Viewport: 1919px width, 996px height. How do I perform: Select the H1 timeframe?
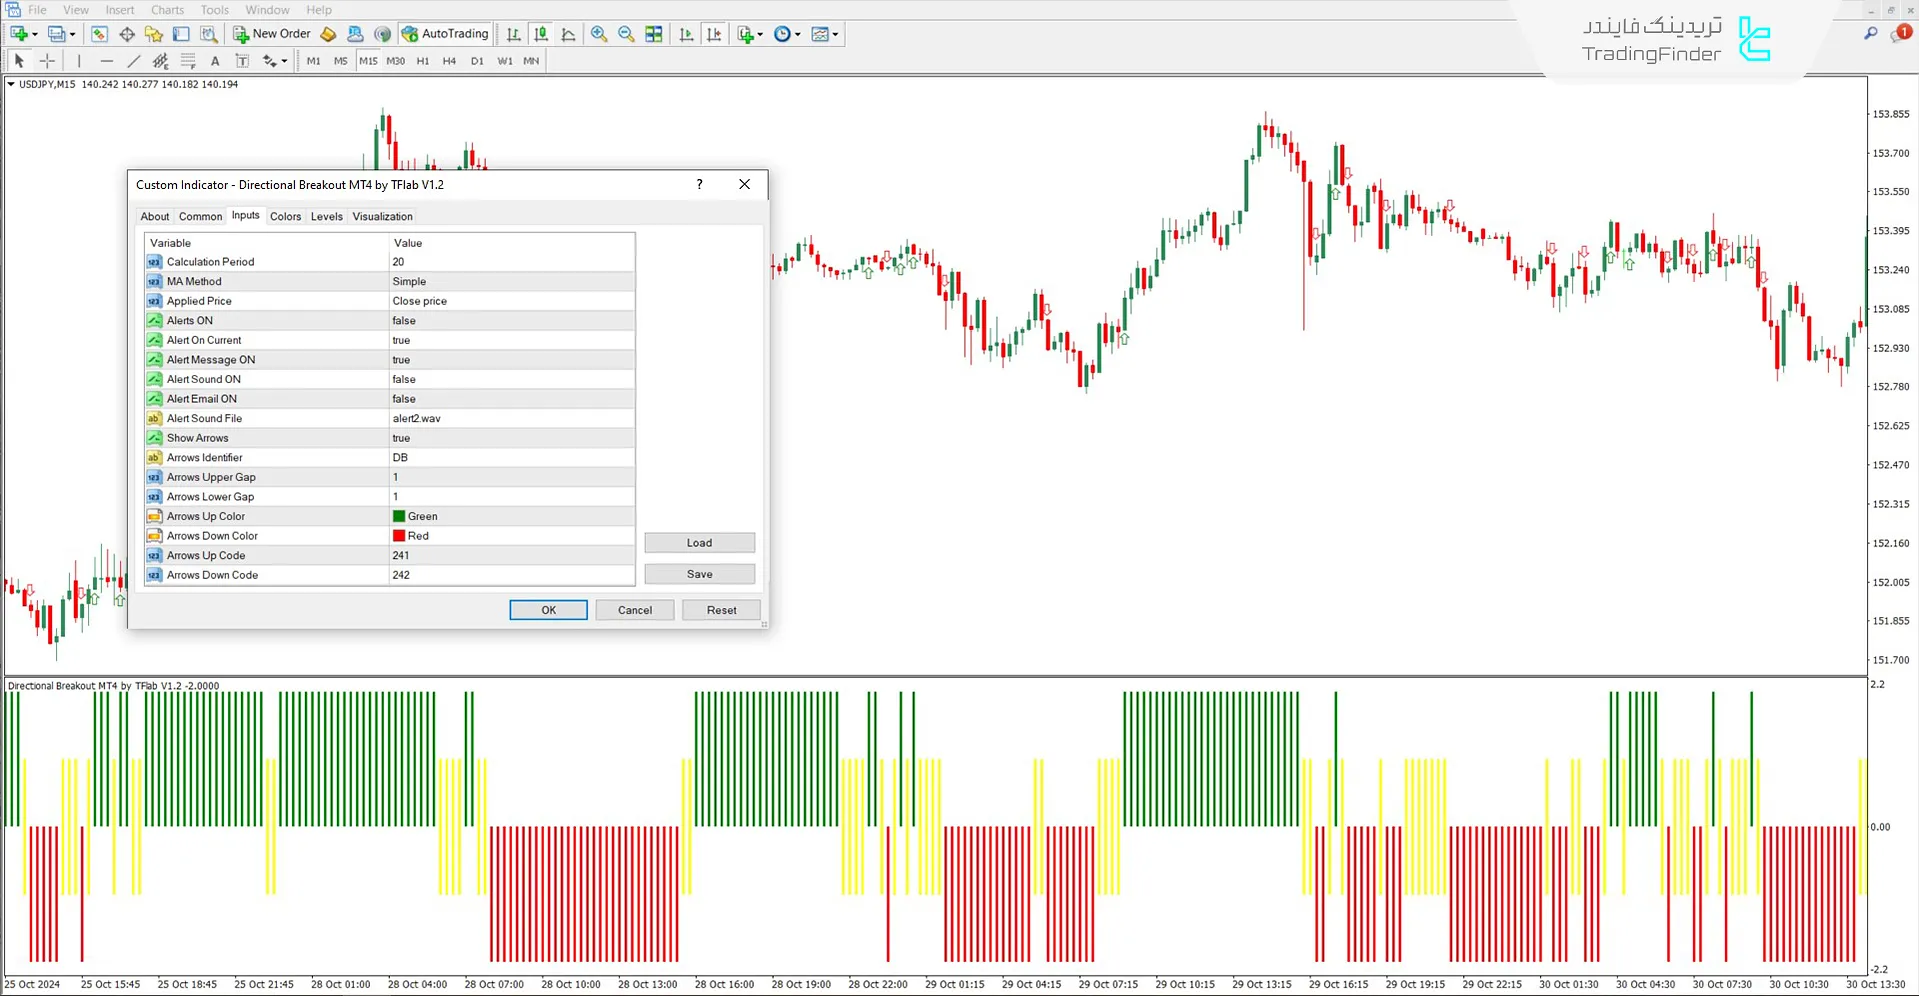click(422, 60)
